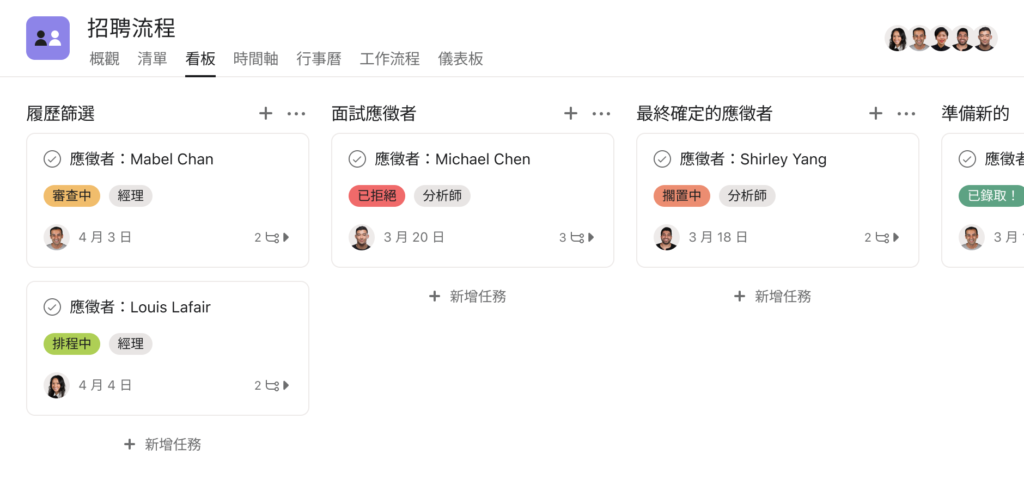Click 新增任務 under 面試應徵者 column
The image size is (1024, 492).
(x=468, y=297)
